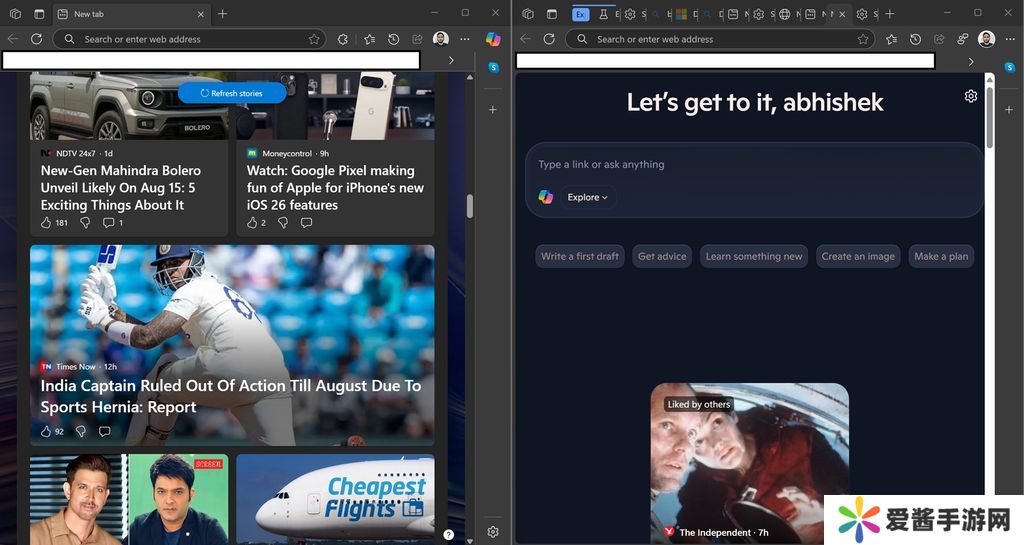Open Settings and more menu in left window
This screenshot has width=1024, height=545.
point(465,39)
